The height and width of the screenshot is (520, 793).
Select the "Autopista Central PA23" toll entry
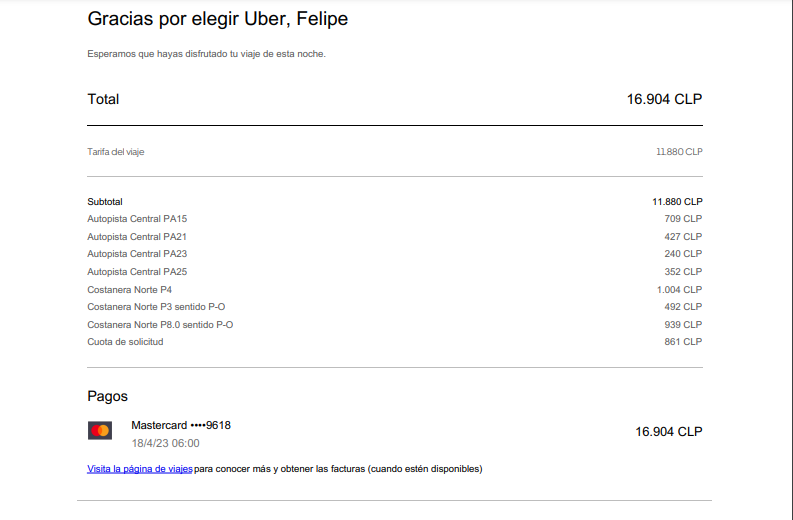click(137, 254)
